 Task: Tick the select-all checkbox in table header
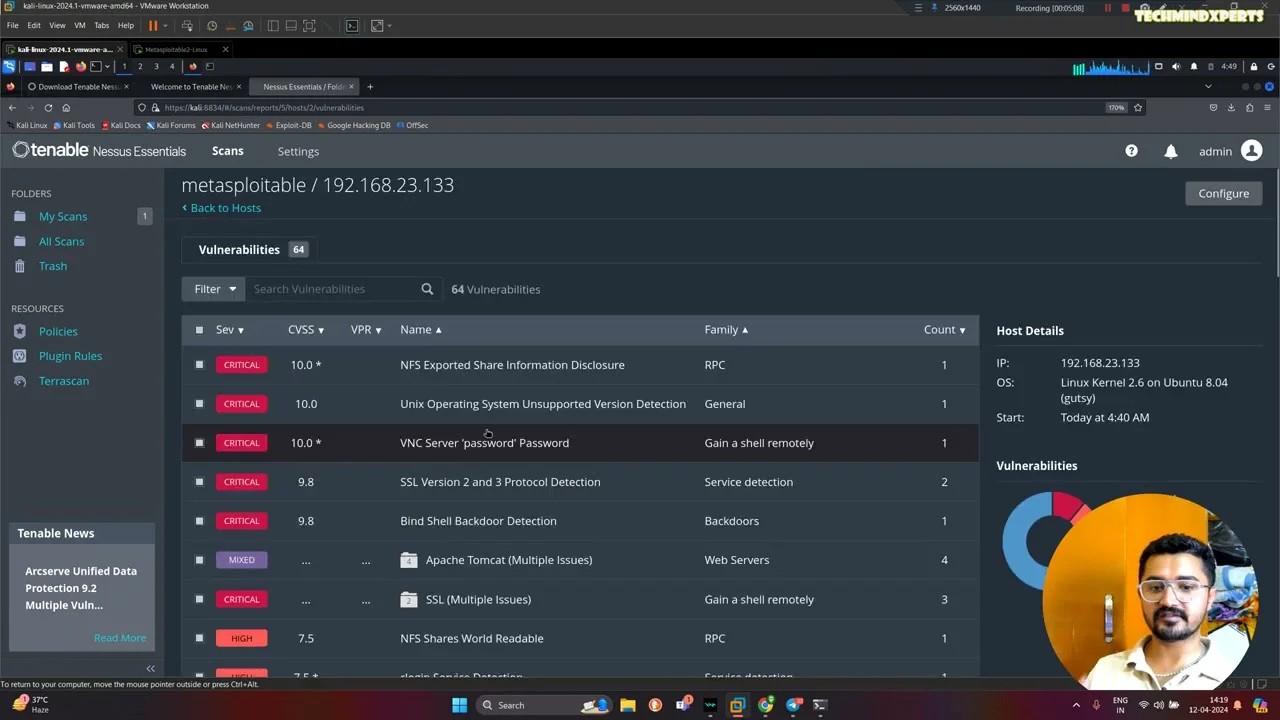pyautogui.click(x=199, y=330)
